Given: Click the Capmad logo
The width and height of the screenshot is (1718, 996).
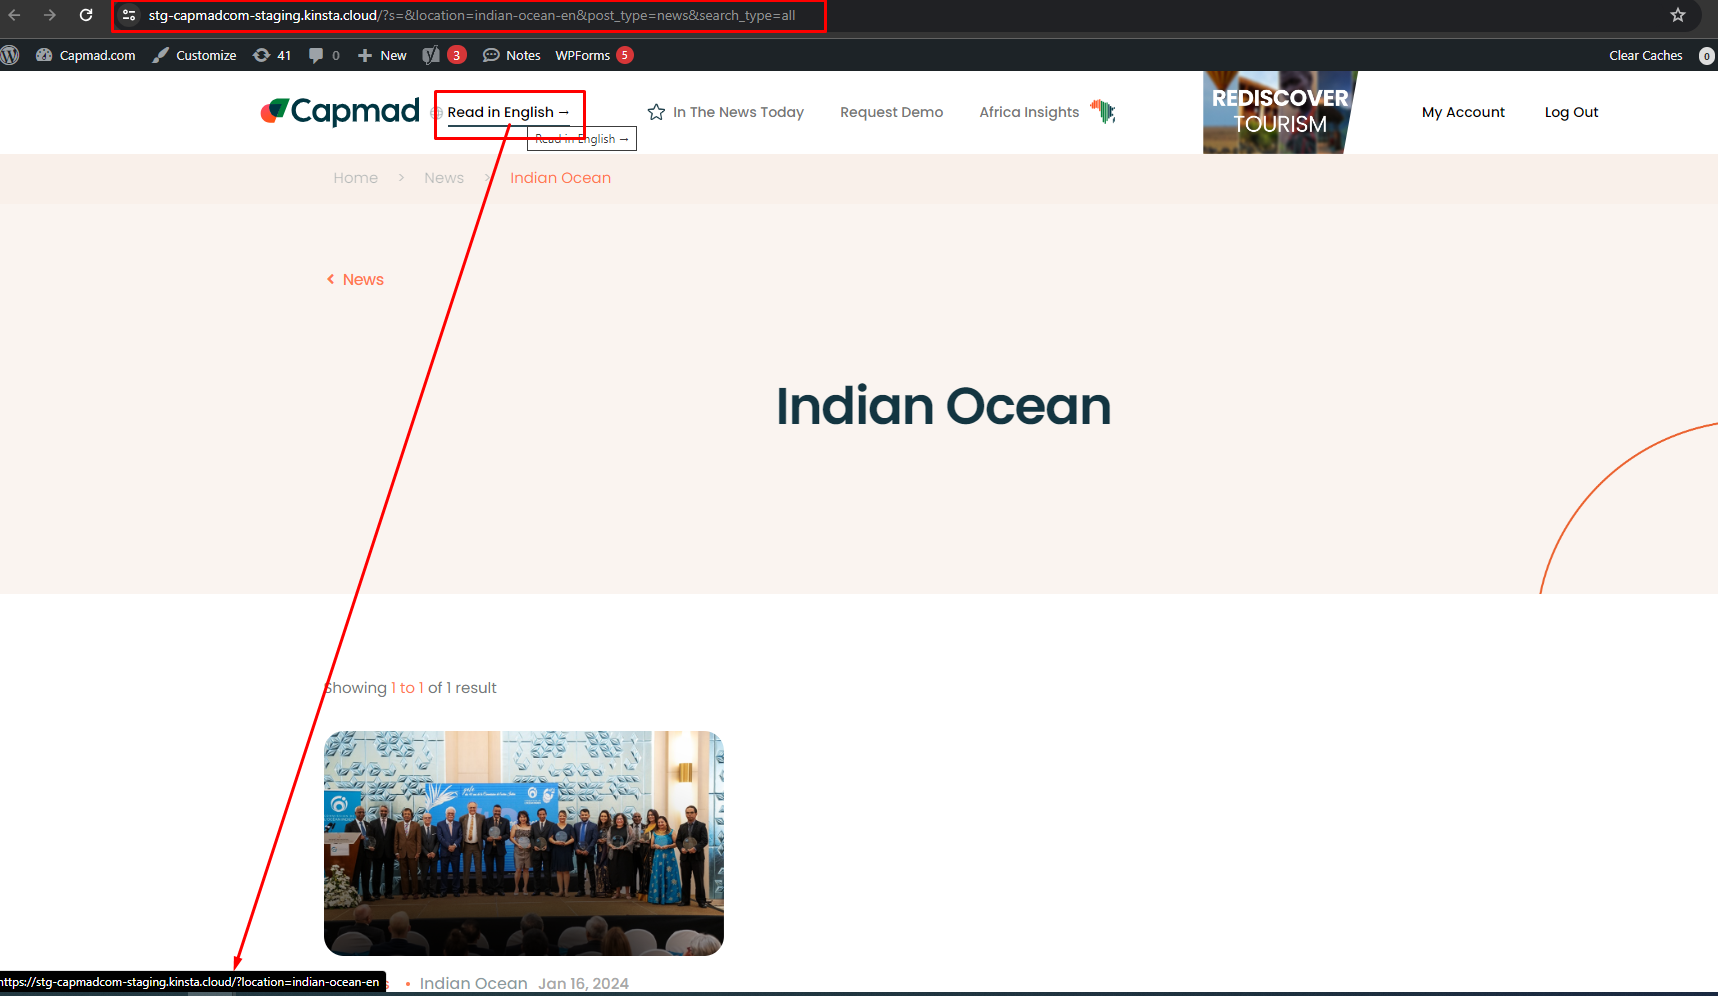Looking at the screenshot, I should pyautogui.click(x=340, y=111).
